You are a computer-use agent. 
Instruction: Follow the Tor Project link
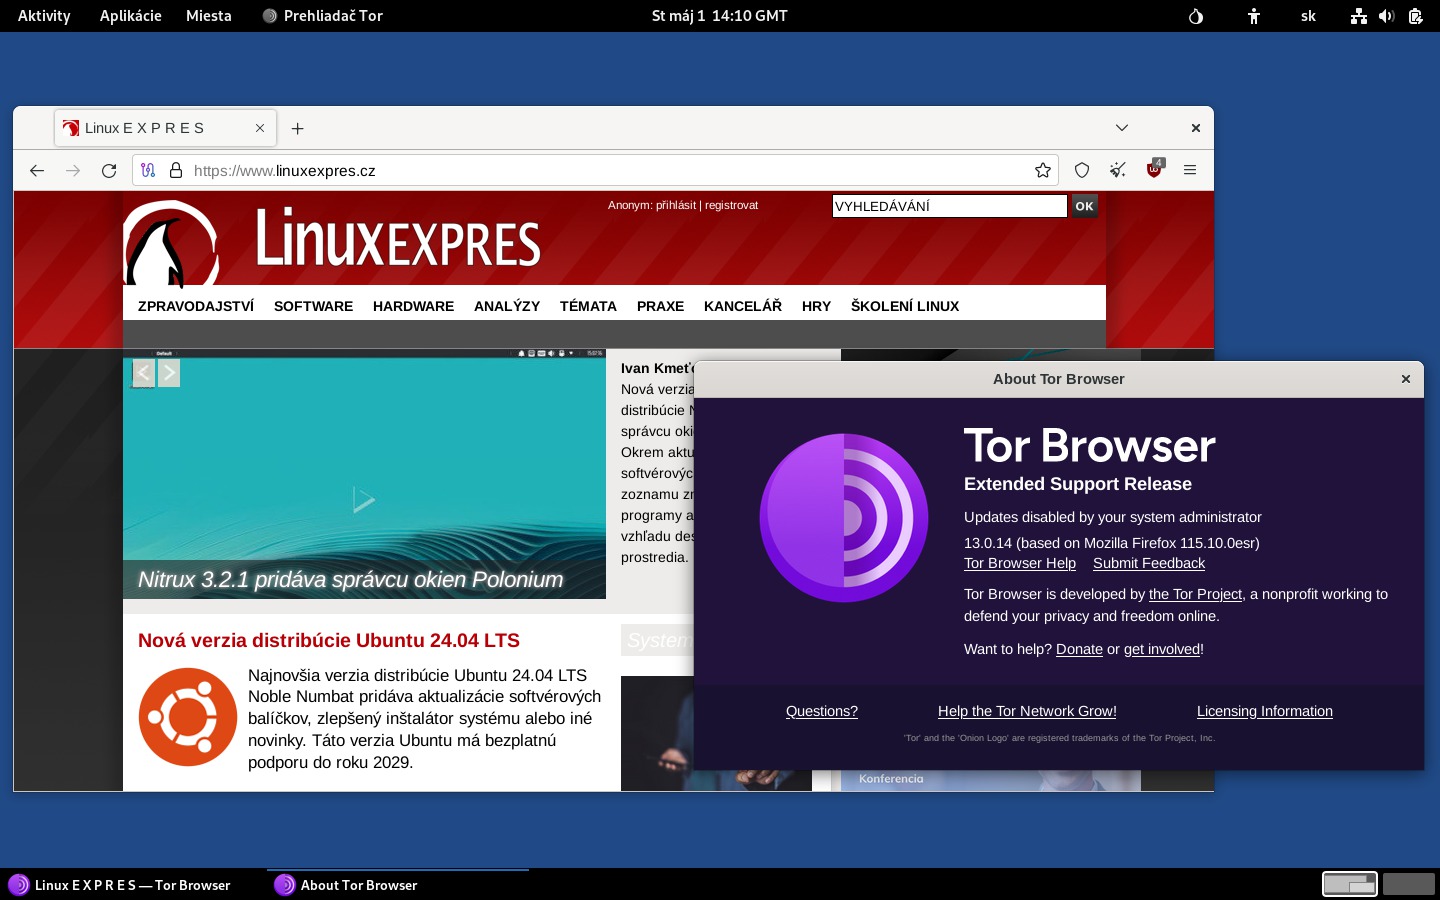[x=1195, y=594]
